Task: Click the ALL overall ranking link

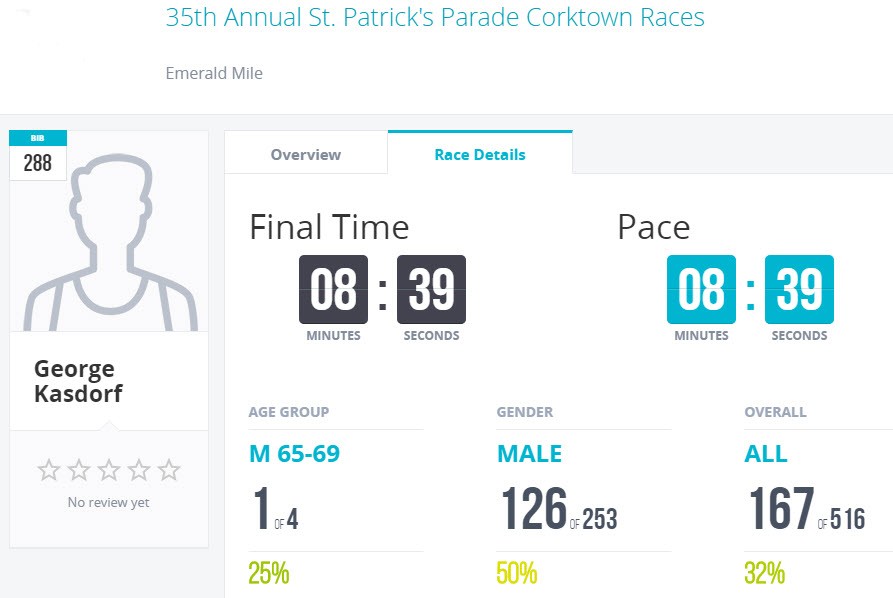Action: (765, 454)
